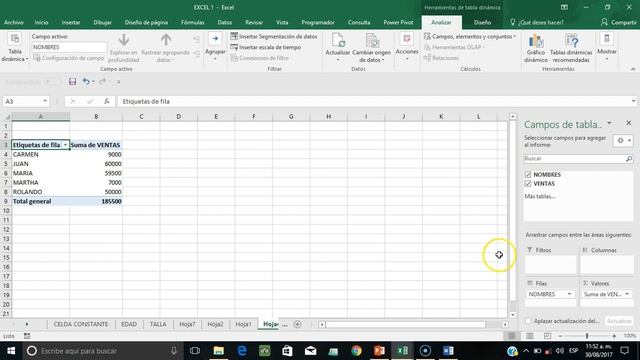Open Cambiar origen de datos
This screenshot has height=360, width=640.
click(371, 47)
